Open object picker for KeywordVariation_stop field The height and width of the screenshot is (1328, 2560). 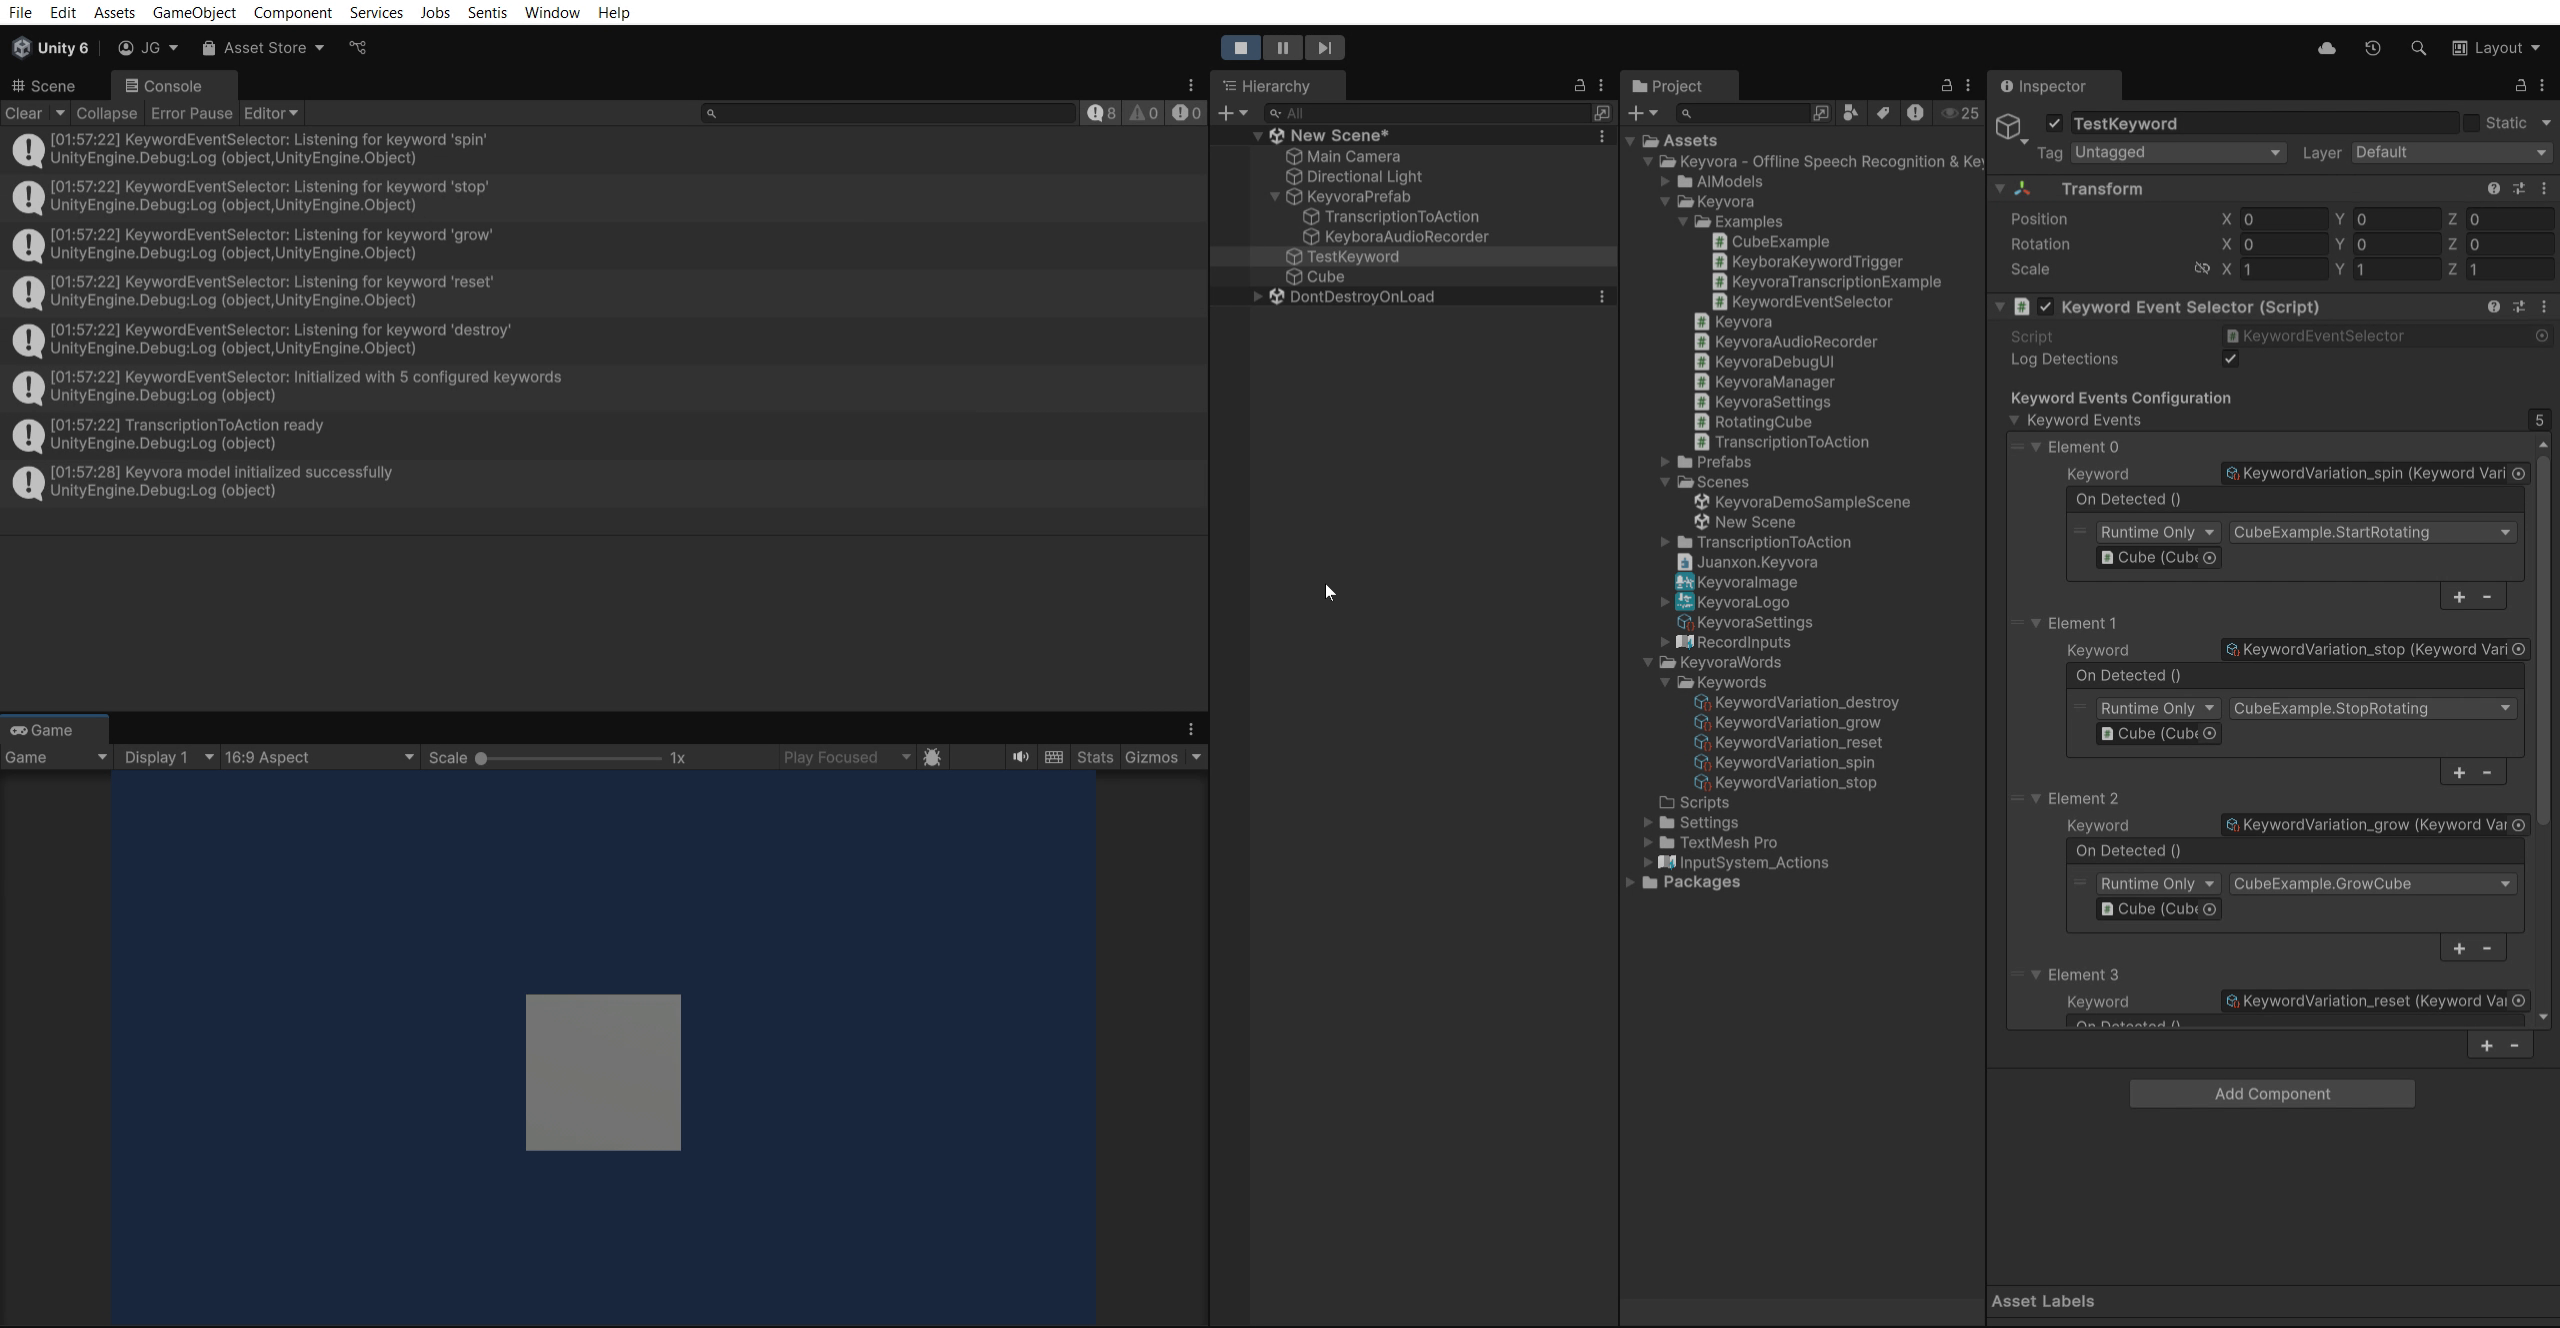[x=2519, y=650]
